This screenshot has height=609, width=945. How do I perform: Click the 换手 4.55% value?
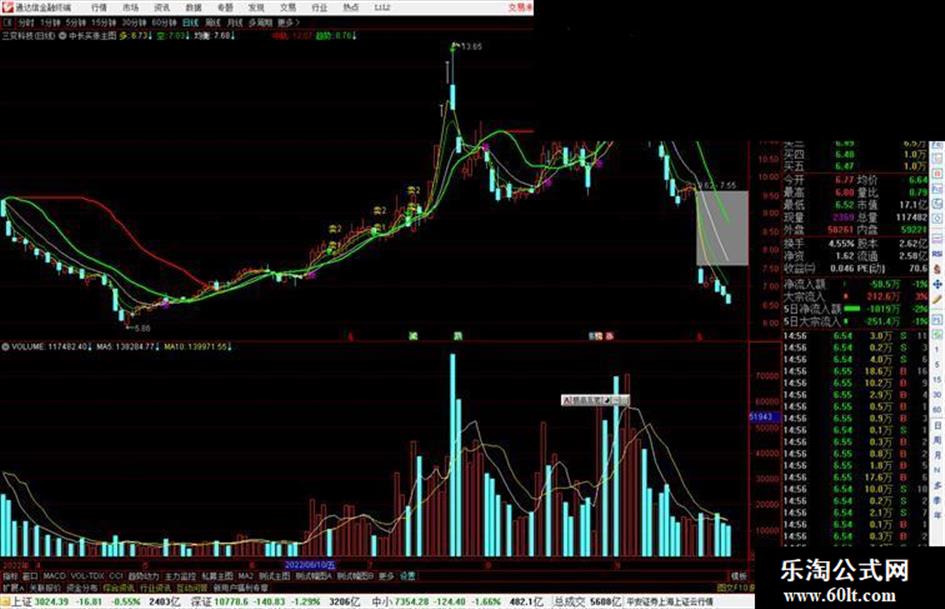click(x=841, y=244)
